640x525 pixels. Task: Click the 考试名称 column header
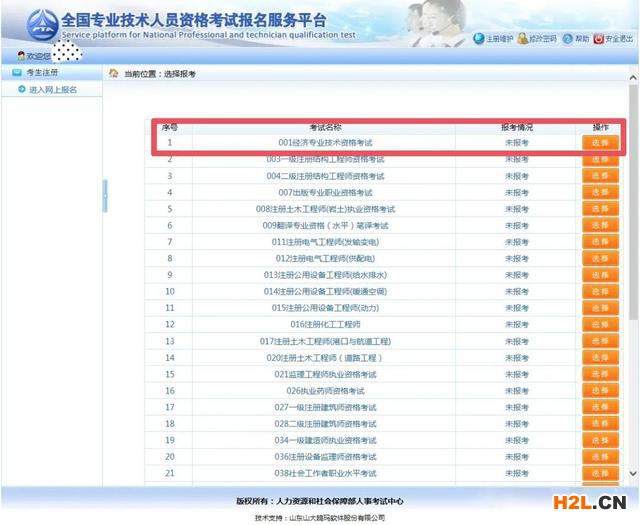[325, 128]
